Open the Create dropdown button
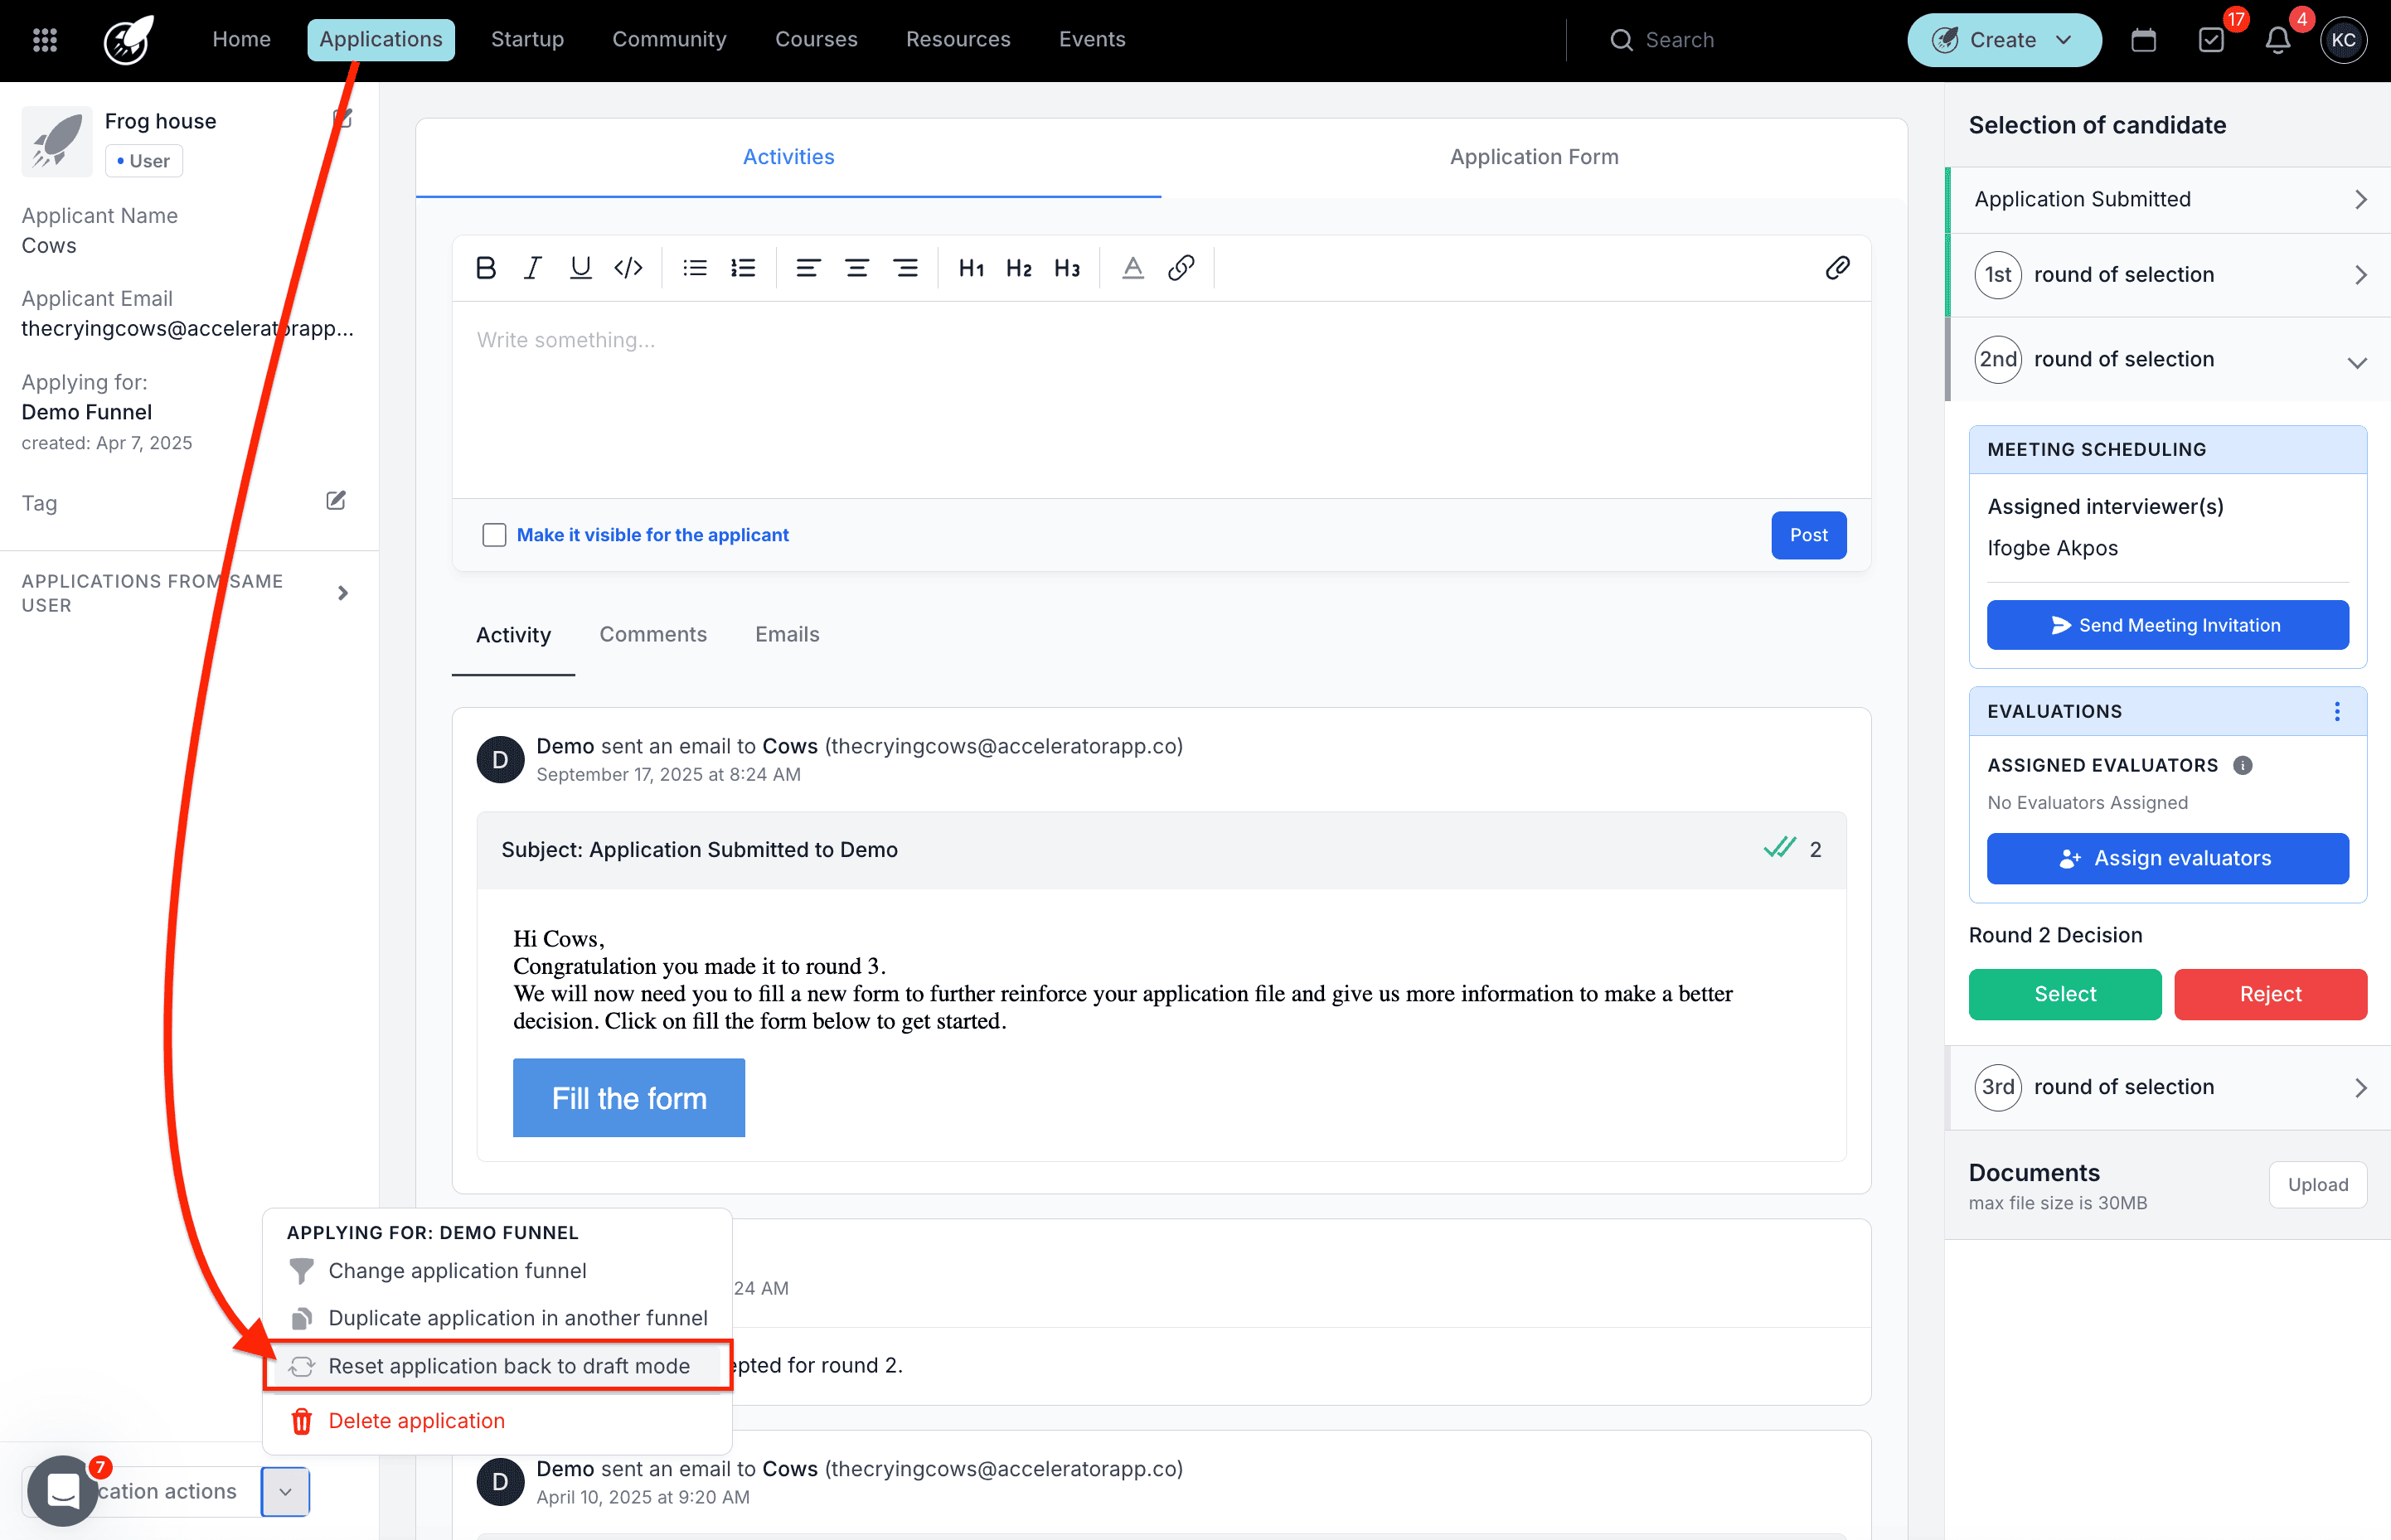2391x1540 pixels. [2004, 40]
